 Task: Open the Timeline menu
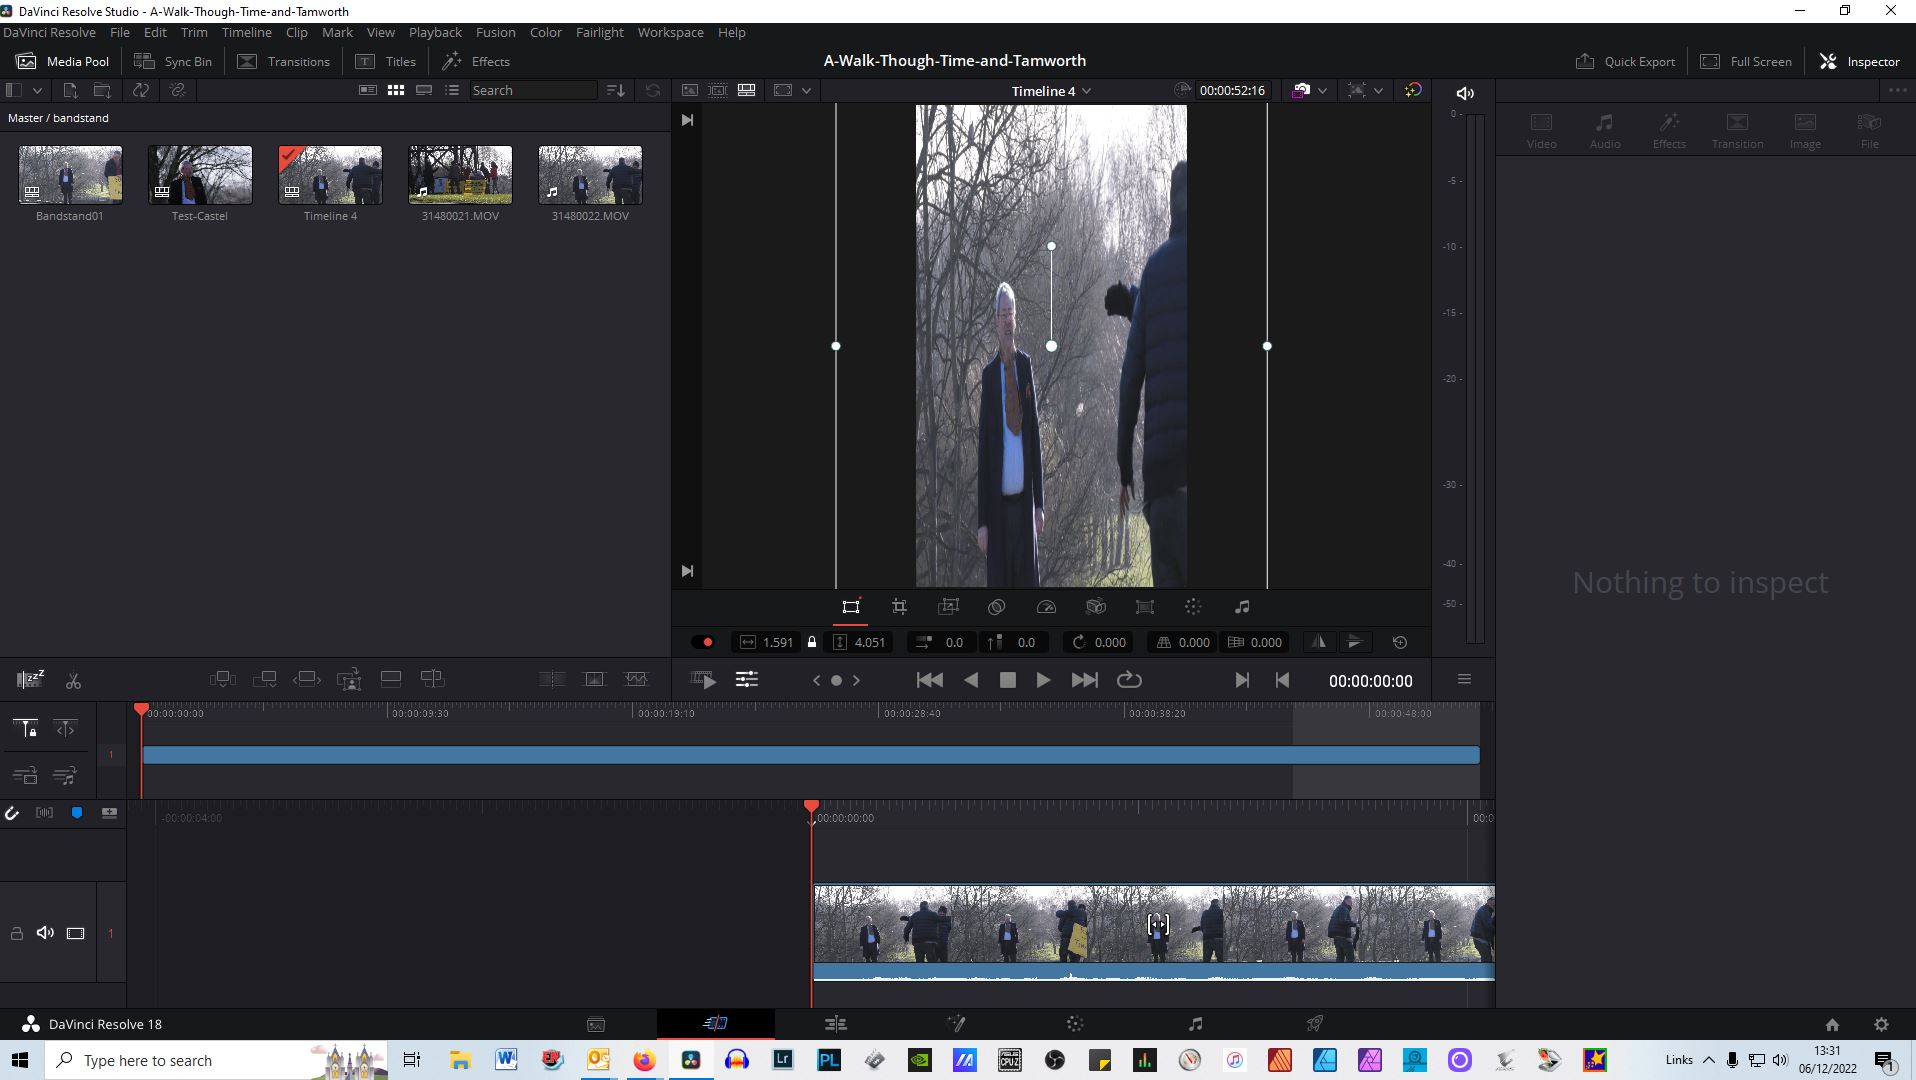click(x=246, y=32)
